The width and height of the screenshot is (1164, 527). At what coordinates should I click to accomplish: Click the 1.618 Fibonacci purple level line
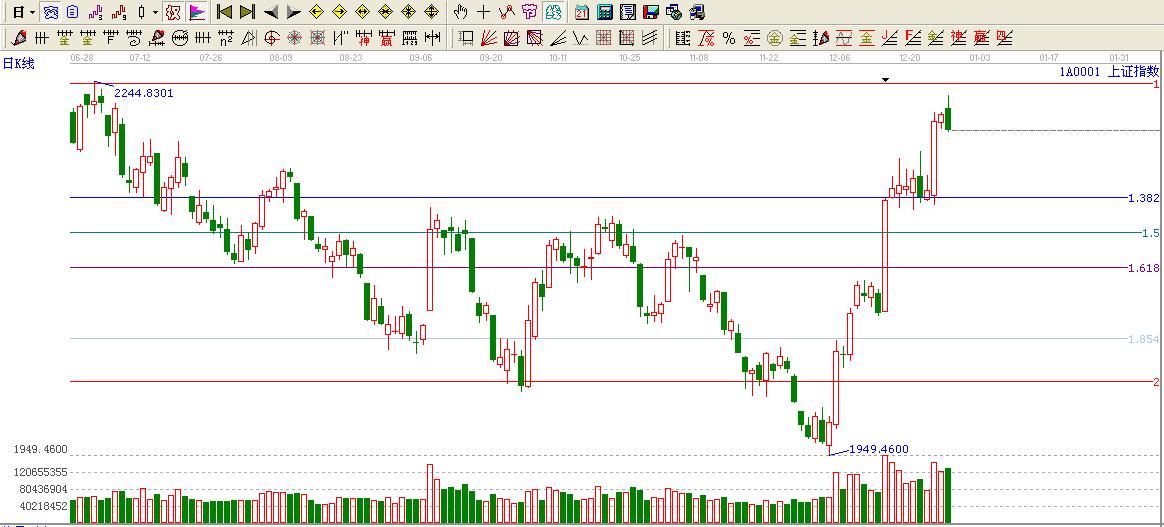600,268
